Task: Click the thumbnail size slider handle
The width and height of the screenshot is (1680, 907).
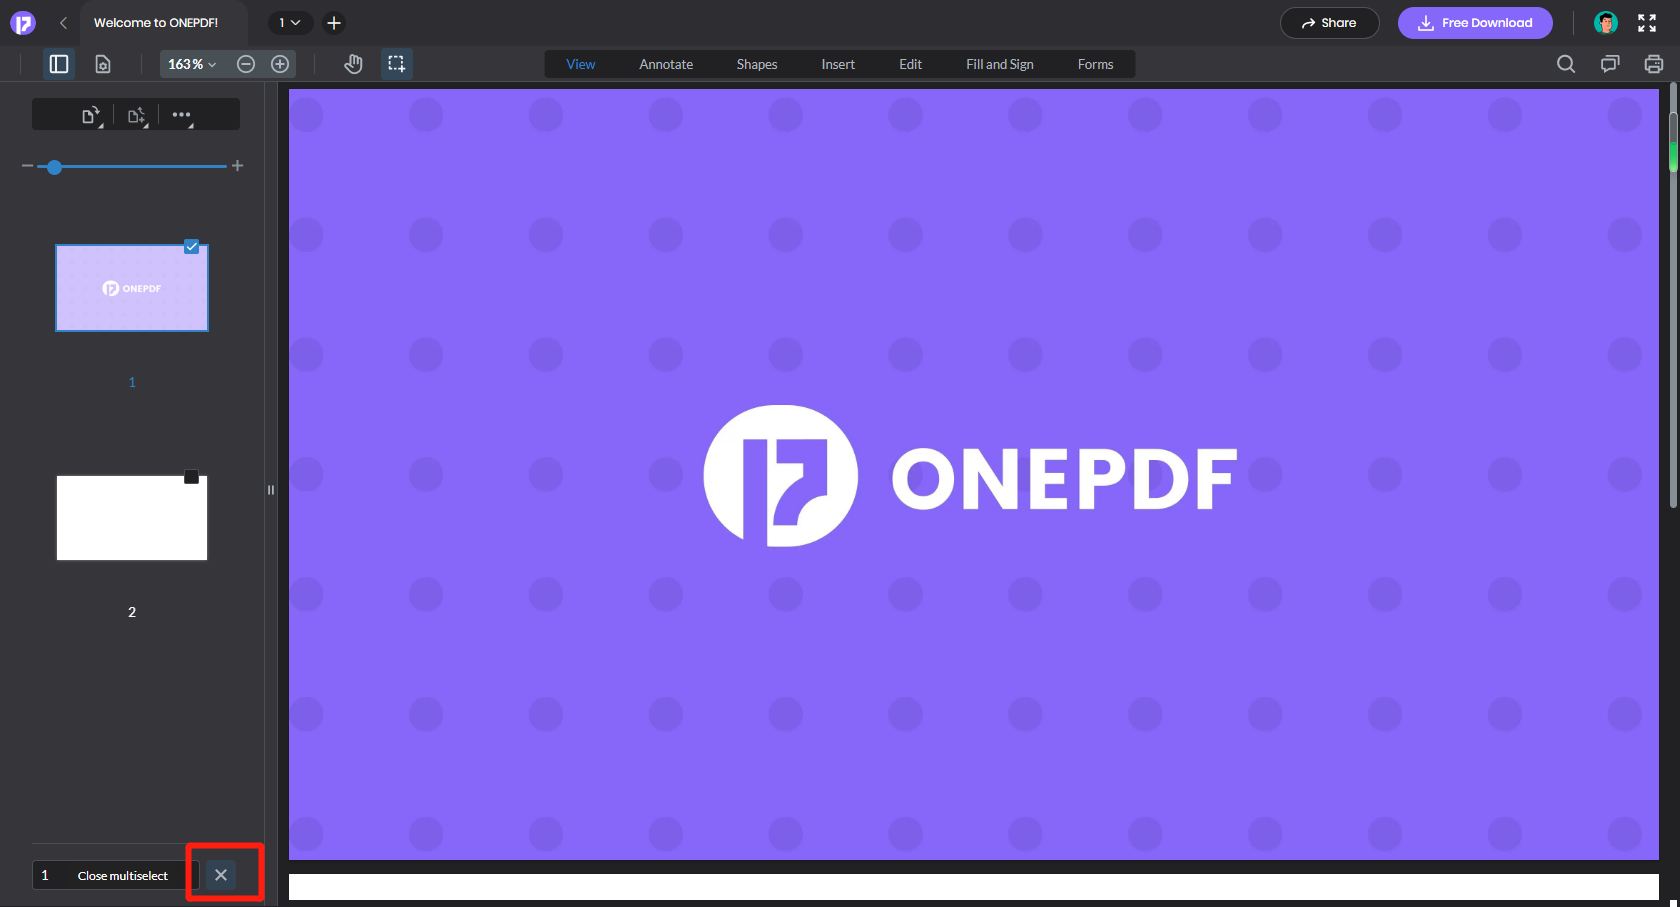Action: (x=55, y=167)
